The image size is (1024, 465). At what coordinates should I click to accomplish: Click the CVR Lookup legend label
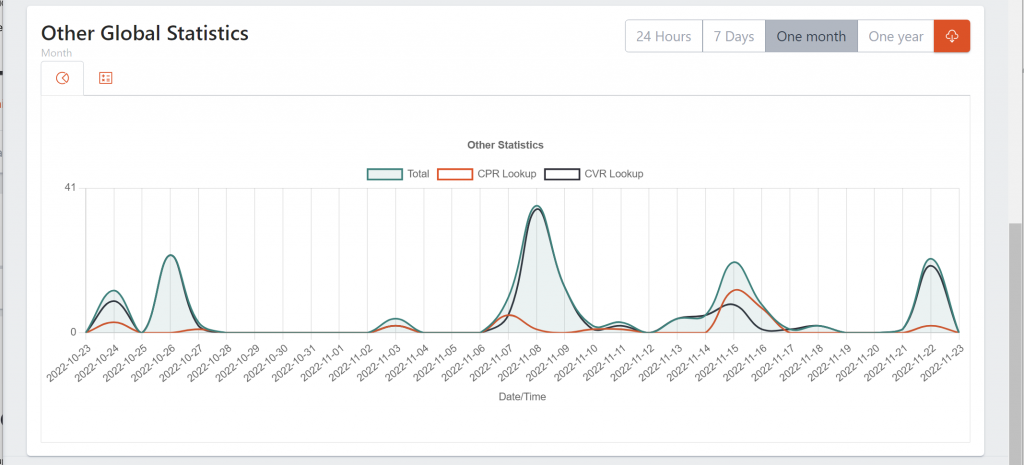click(x=613, y=174)
